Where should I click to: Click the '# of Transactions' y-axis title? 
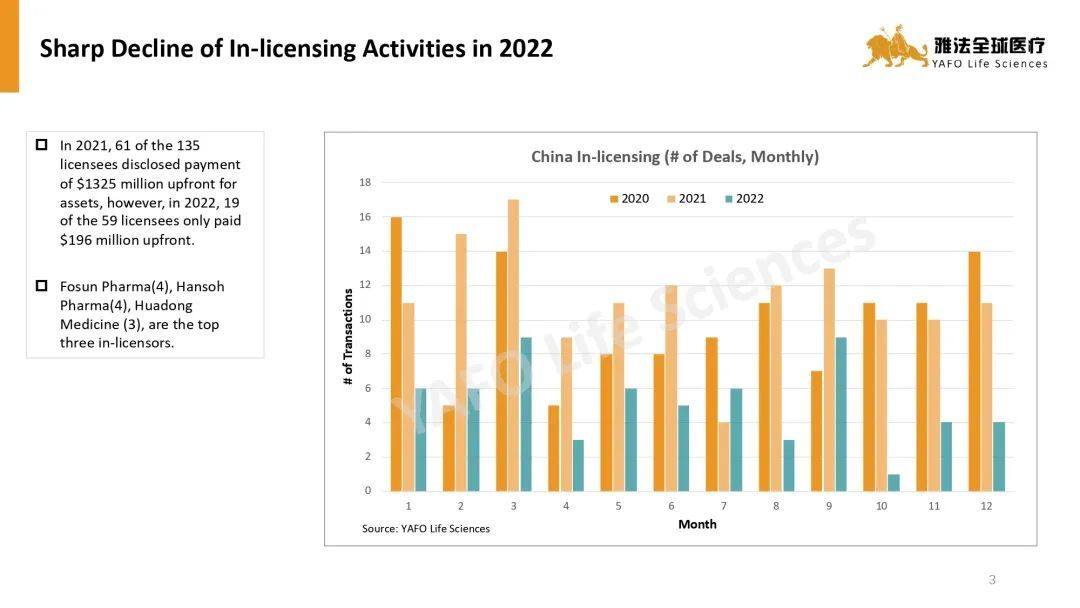pyautogui.click(x=348, y=337)
